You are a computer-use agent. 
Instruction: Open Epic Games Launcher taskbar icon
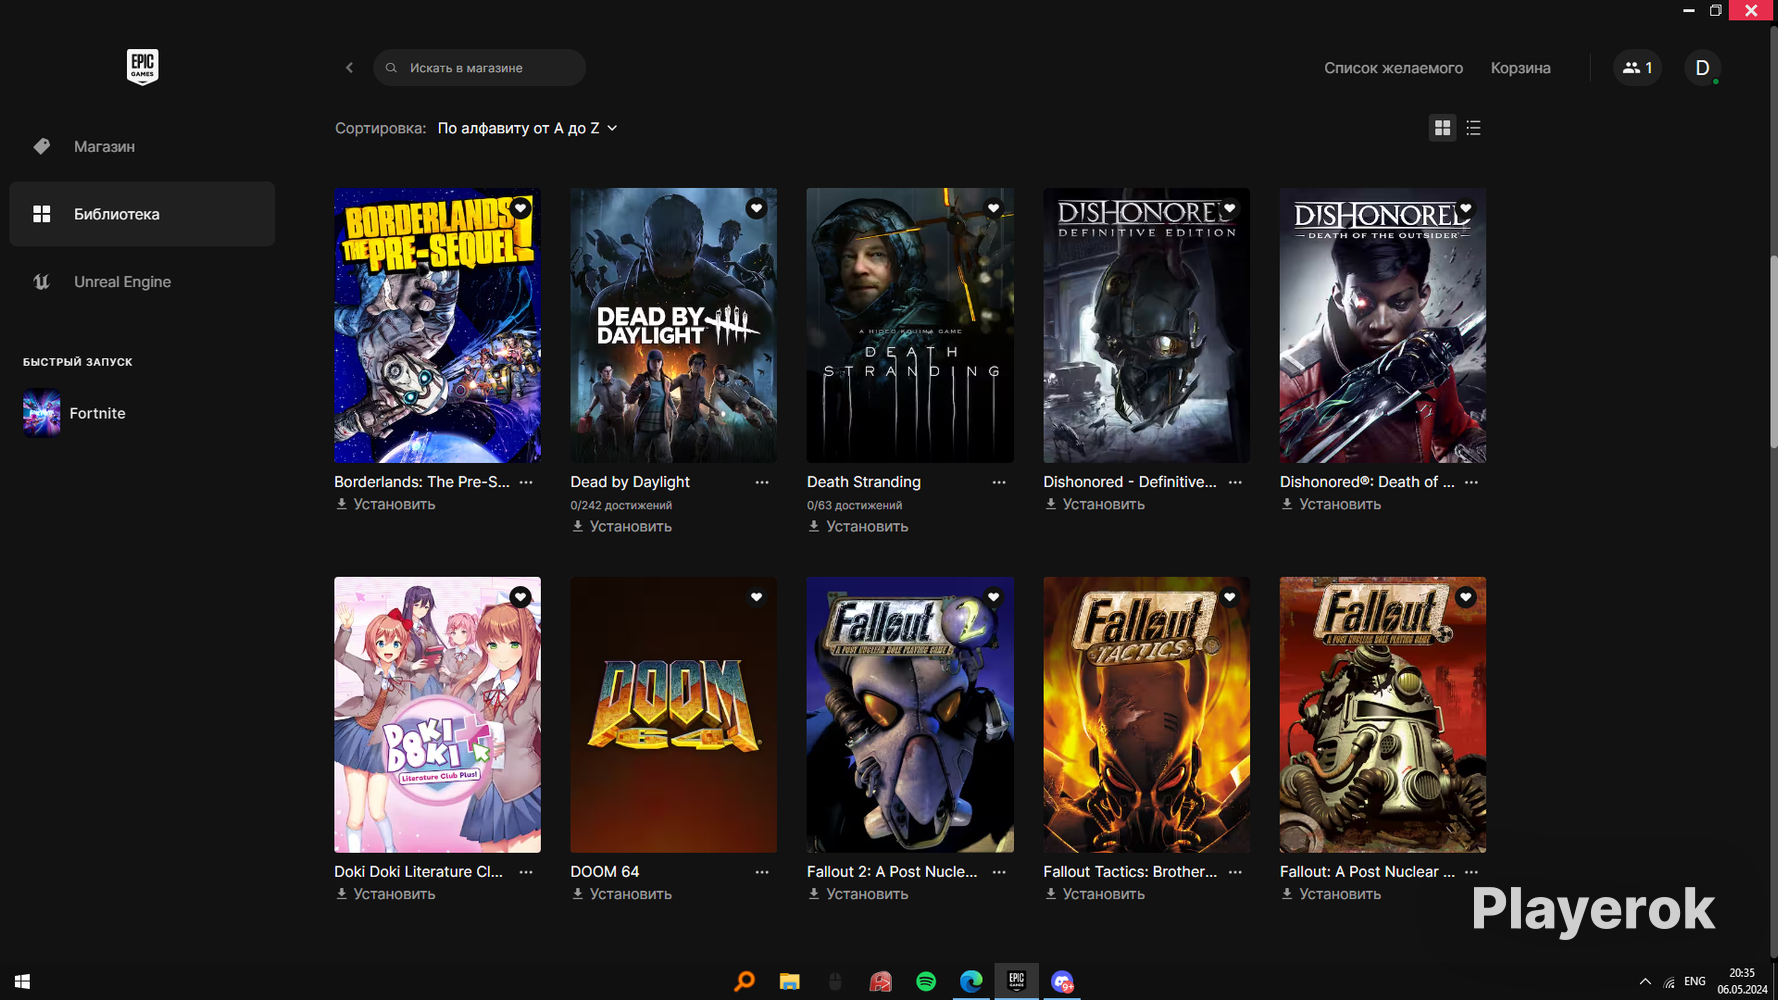[x=1016, y=981]
